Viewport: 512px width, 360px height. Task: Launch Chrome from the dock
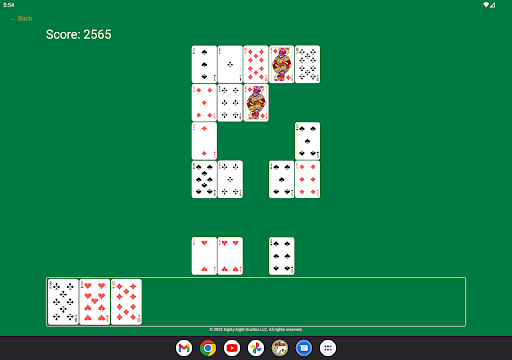pos(208,348)
